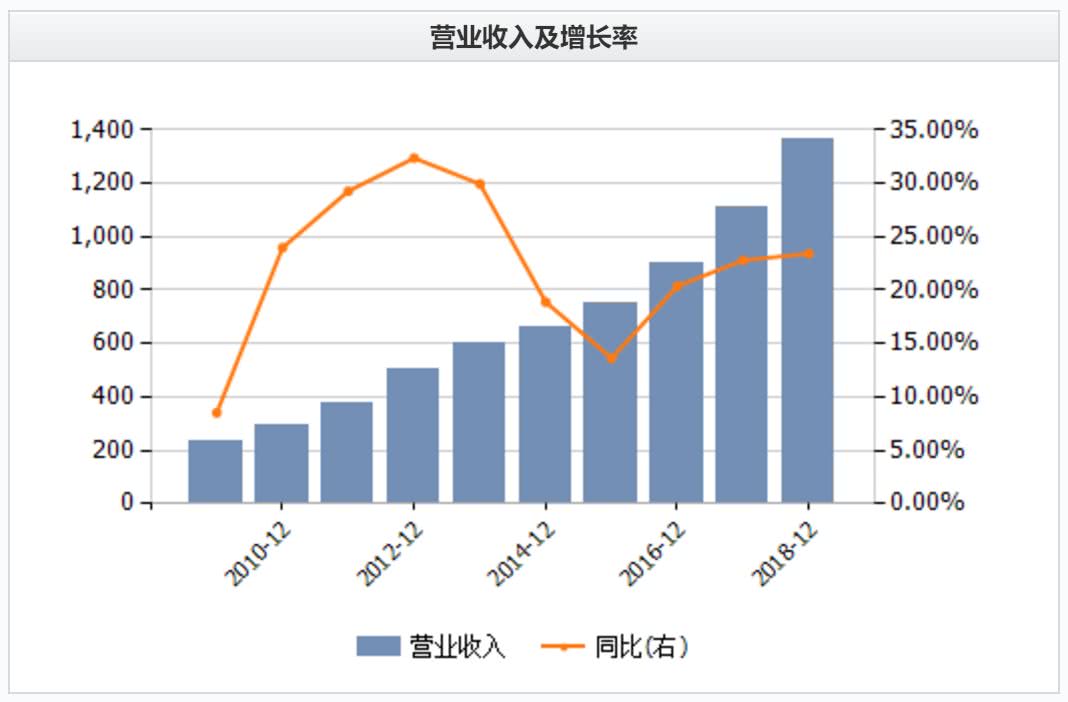Click the 营业收入 legend label text
This screenshot has width=1068, height=702.
click(x=457, y=646)
